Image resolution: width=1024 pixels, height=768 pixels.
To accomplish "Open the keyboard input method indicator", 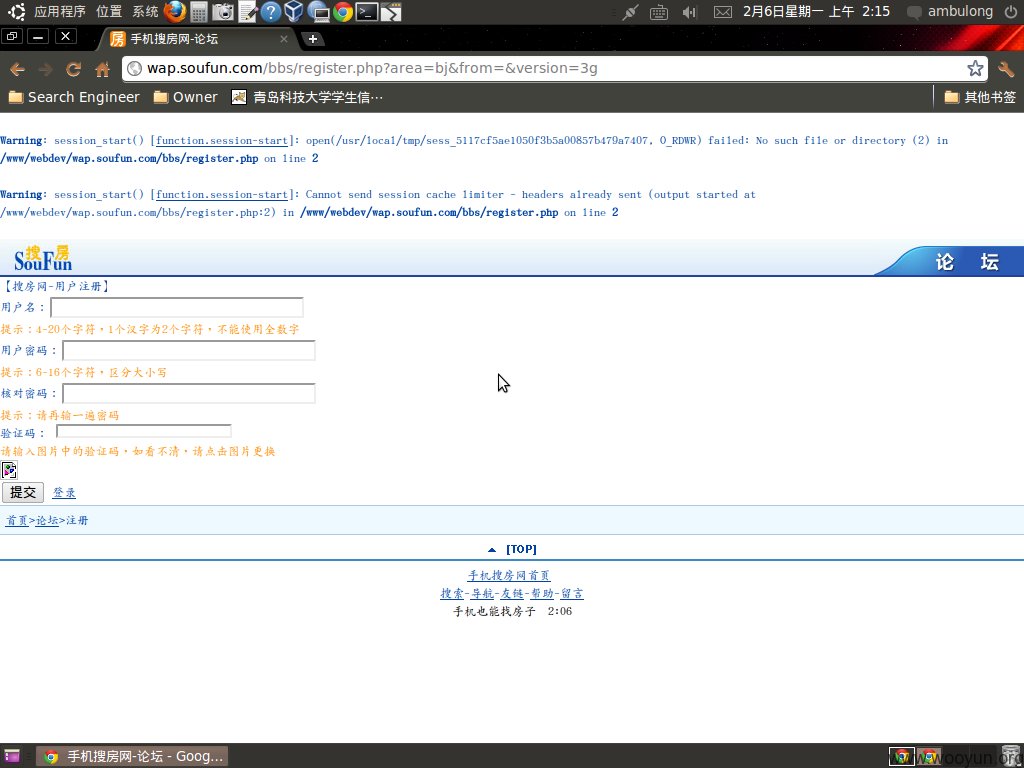I will [x=659, y=12].
